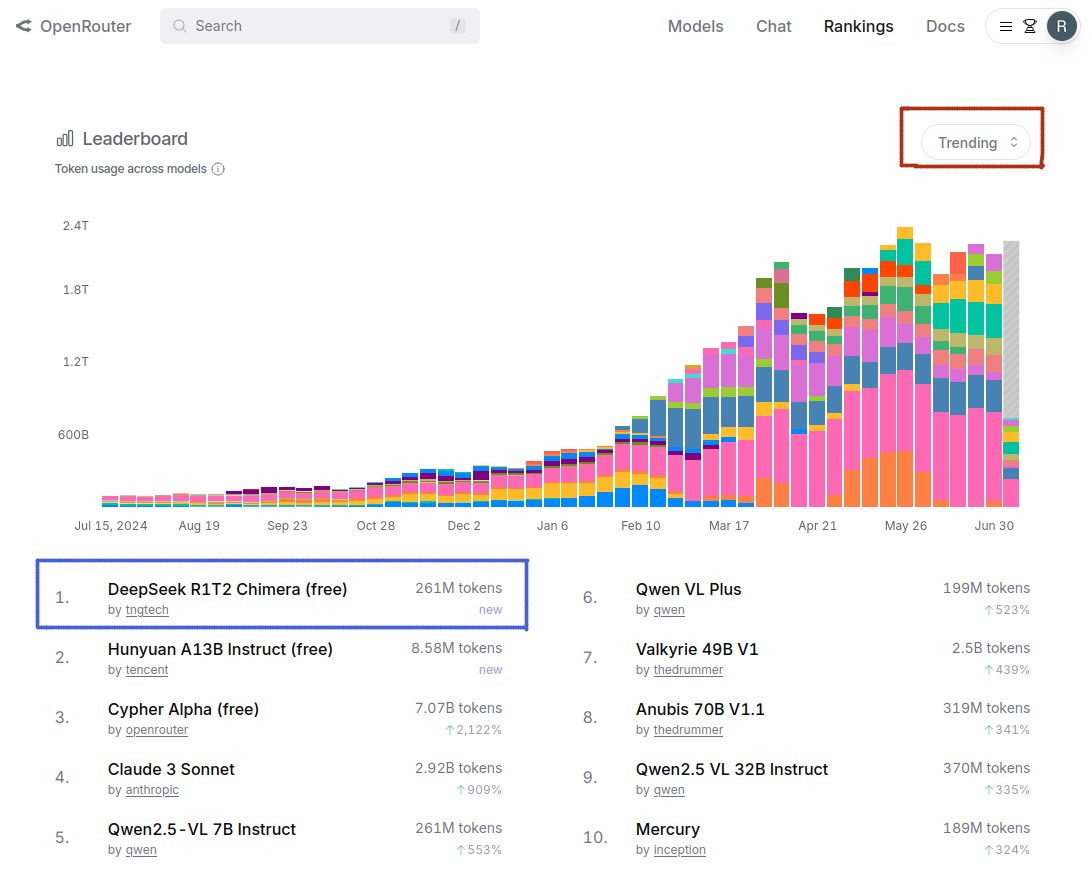Click the 523% growth figure
The width and height of the screenshot is (1092, 886).
[1007, 610]
